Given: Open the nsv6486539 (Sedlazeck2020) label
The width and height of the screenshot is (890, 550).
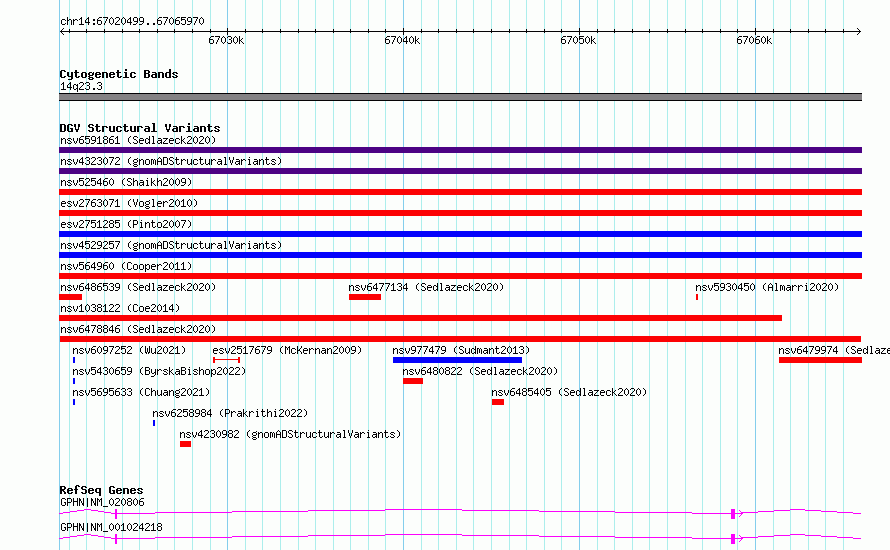Looking at the screenshot, I should pos(138,287).
